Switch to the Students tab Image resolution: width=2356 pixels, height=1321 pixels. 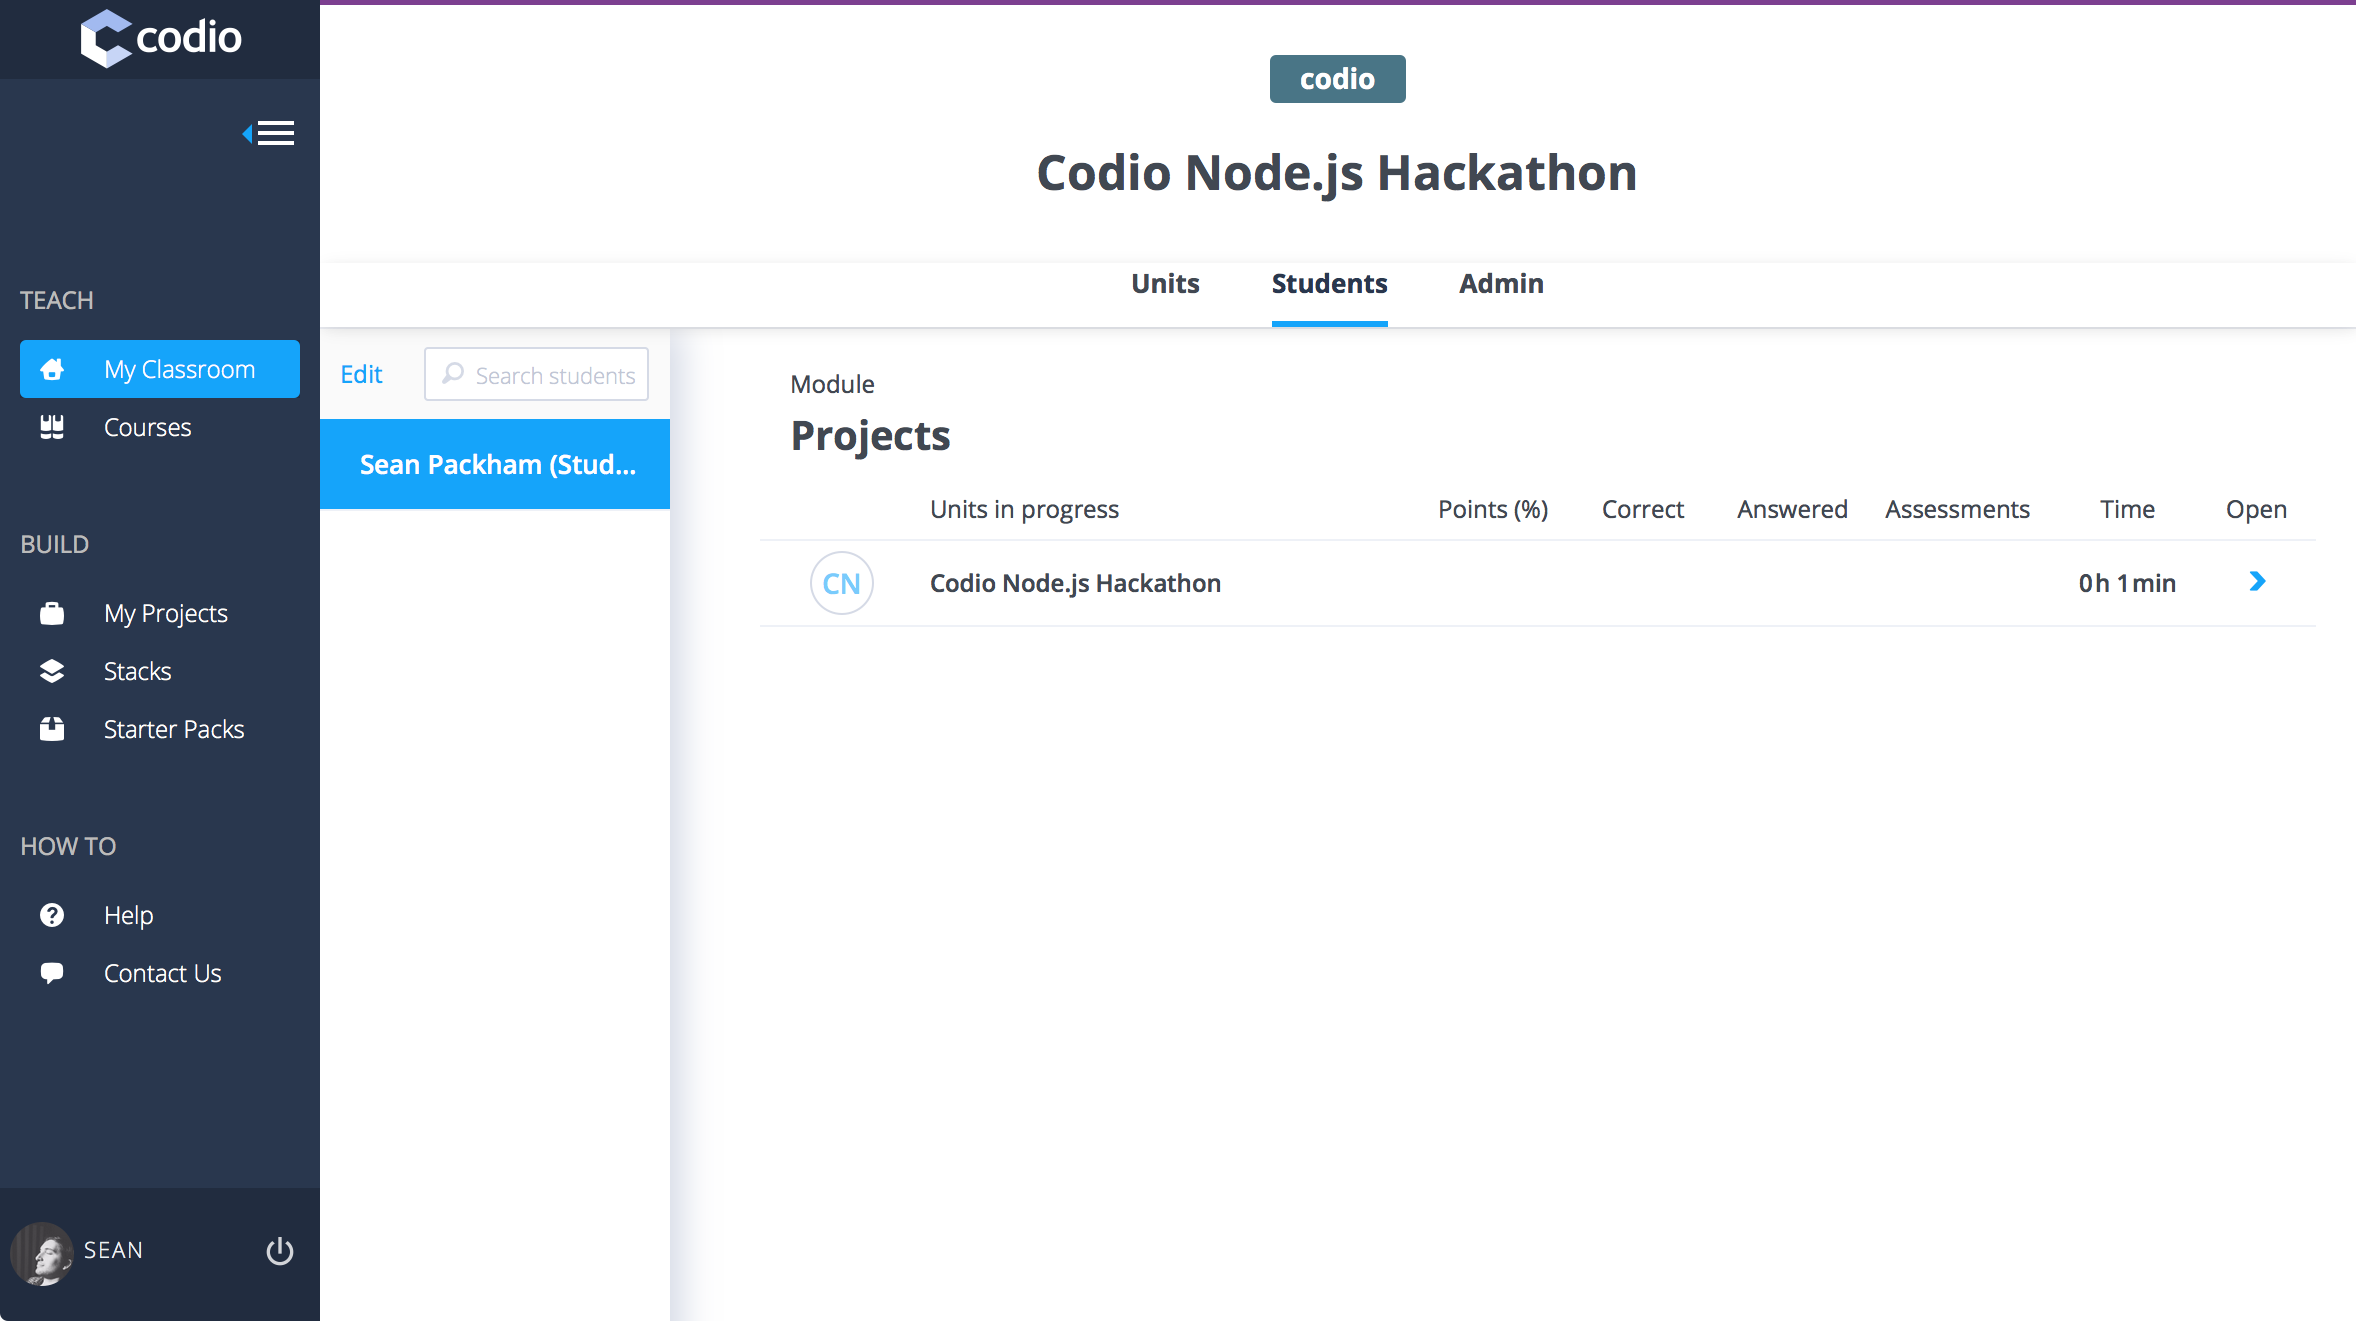point(1329,284)
